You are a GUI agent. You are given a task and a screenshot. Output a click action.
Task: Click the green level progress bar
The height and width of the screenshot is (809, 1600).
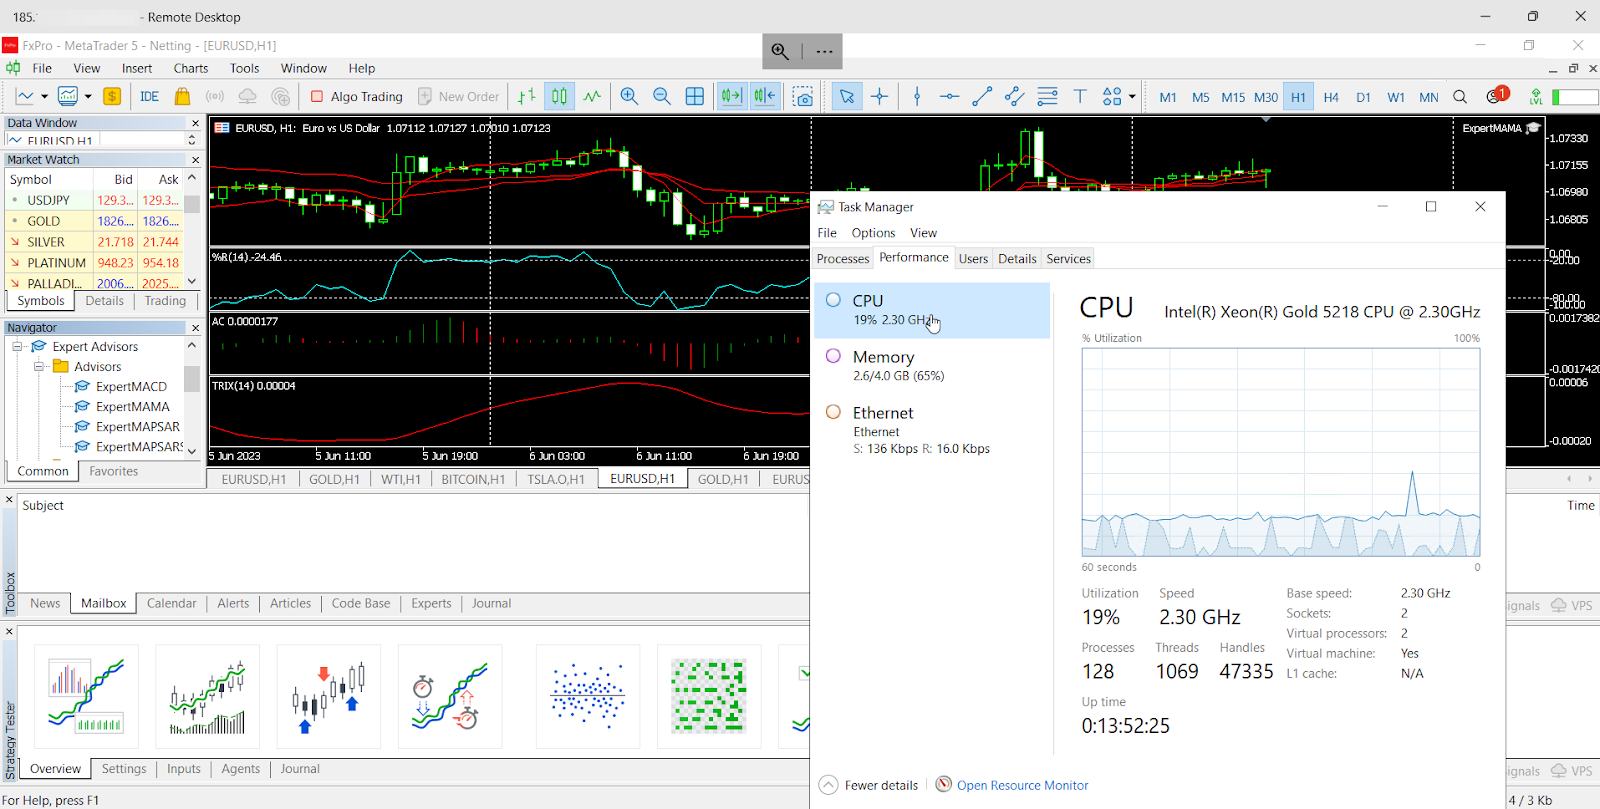(x=1575, y=97)
